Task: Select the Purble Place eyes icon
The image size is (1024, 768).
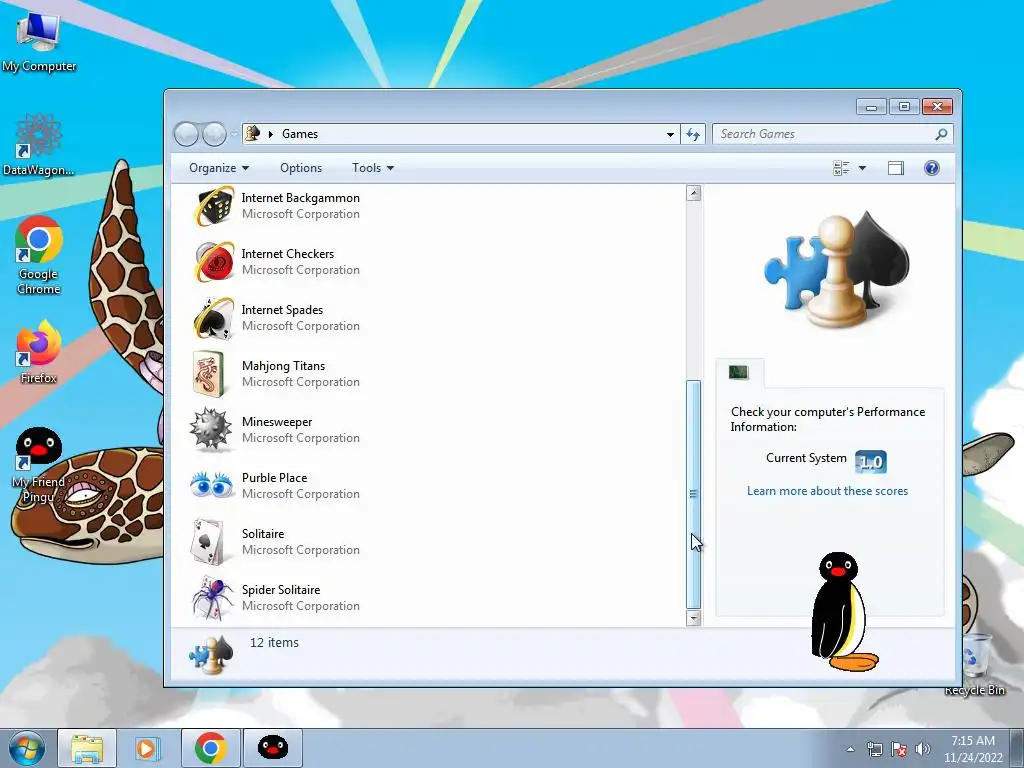Action: pyautogui.click(x=212, y=485)
